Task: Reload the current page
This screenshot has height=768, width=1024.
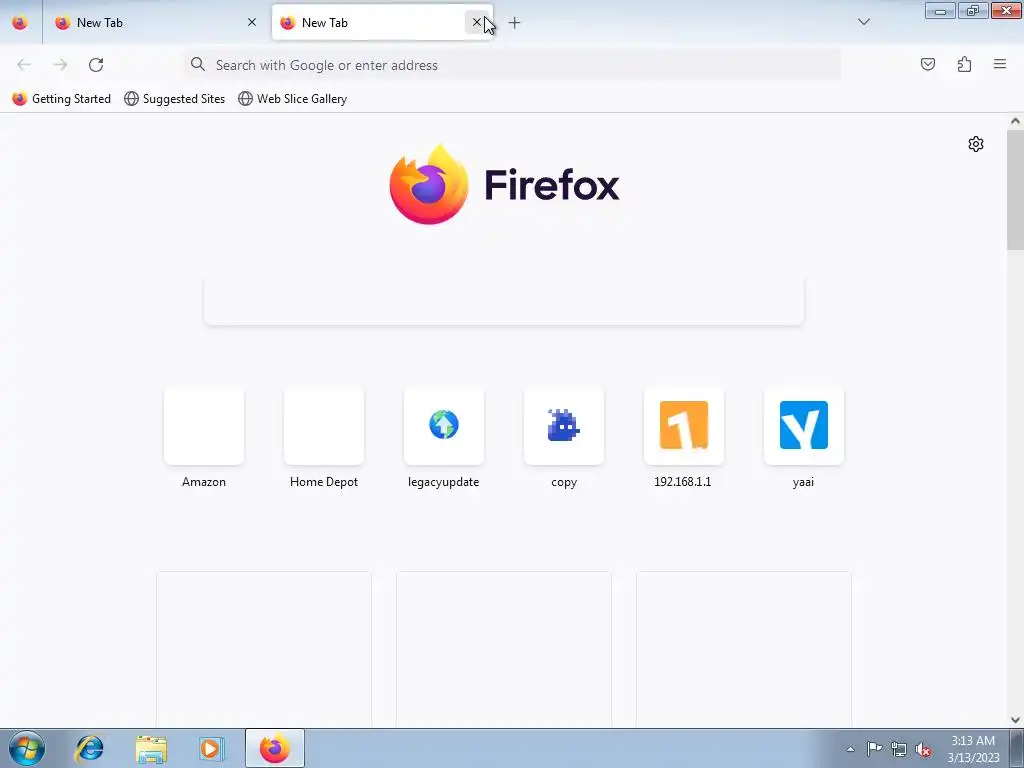Action: [96, 65]
